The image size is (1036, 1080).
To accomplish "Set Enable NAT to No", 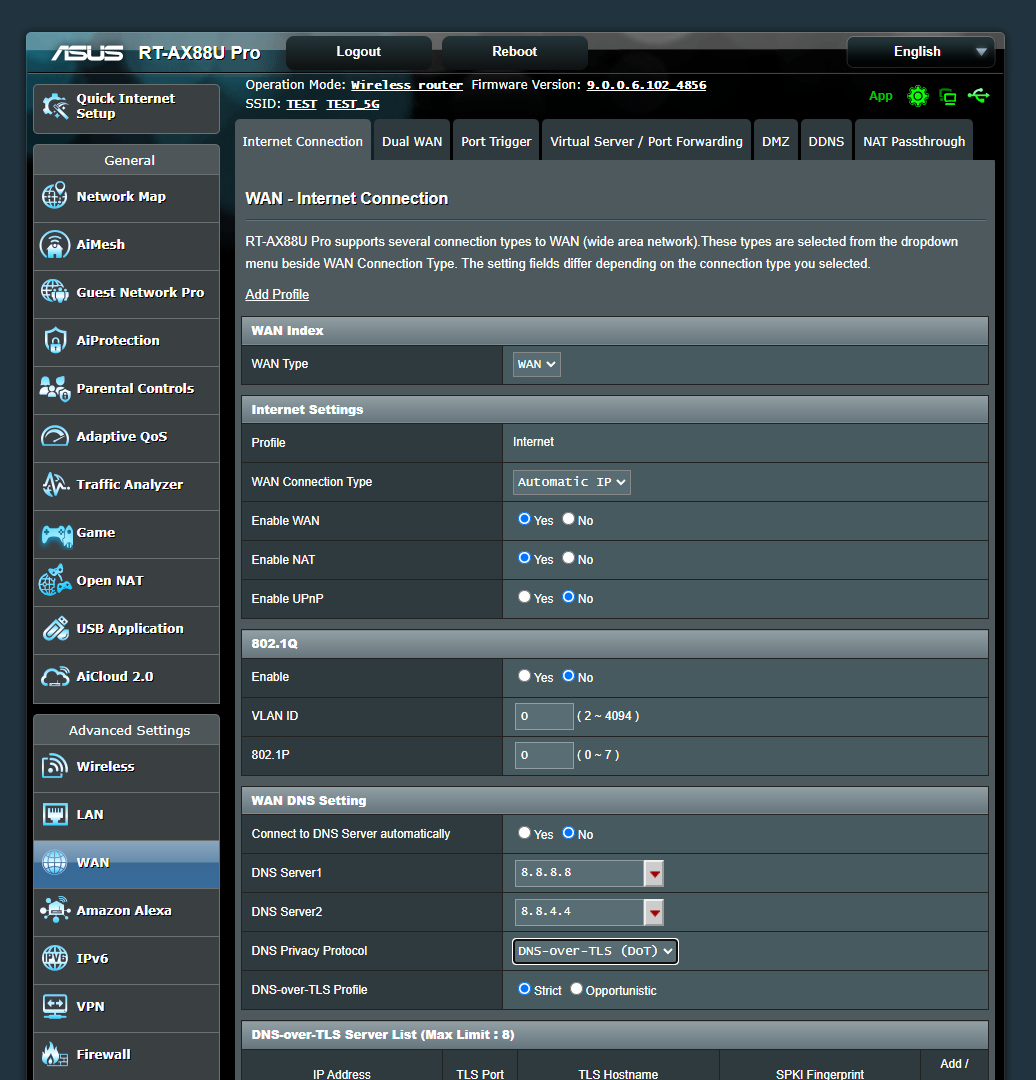I will point(568,558).
